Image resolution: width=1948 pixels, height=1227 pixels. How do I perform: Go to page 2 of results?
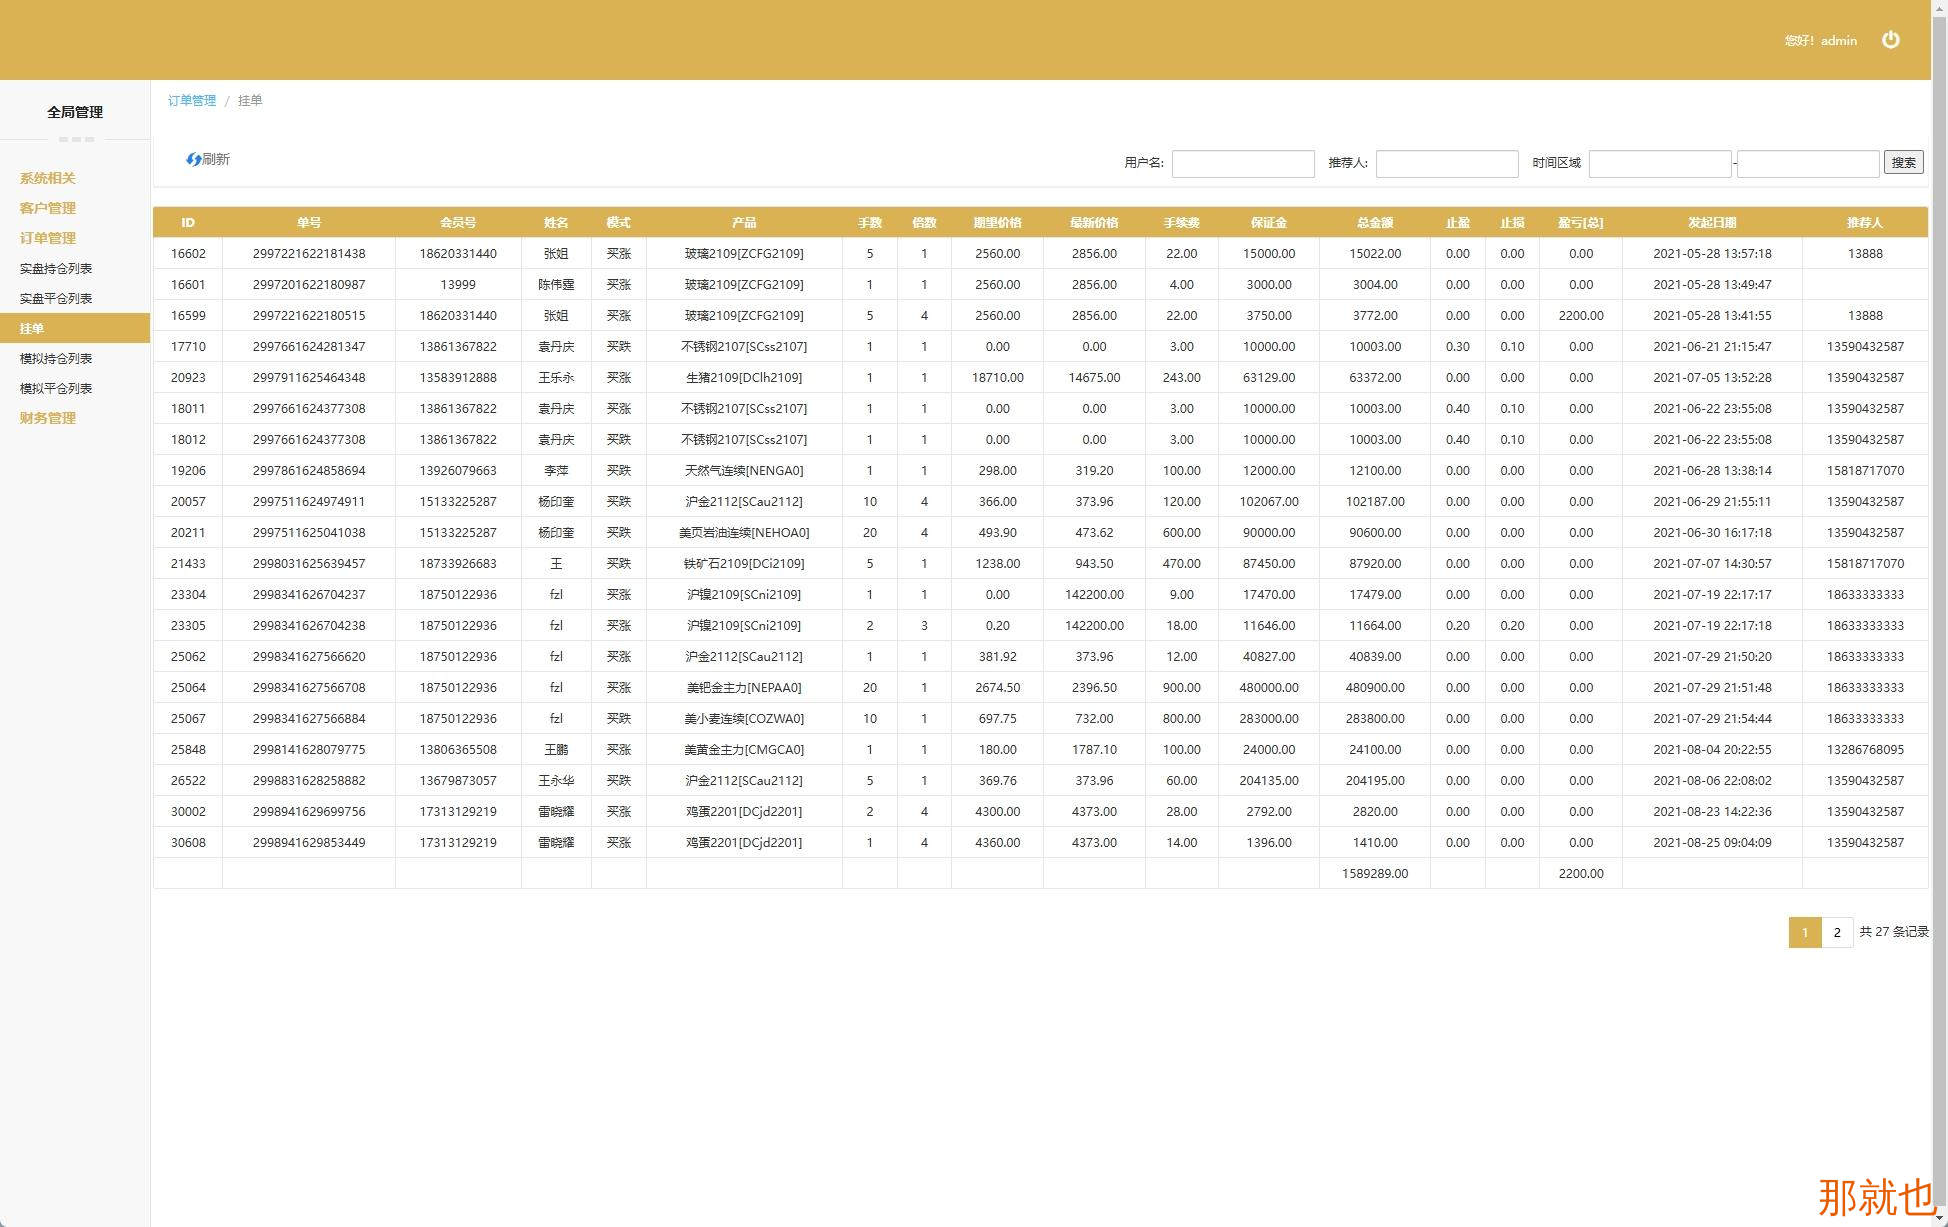[x=1837, y=932]
